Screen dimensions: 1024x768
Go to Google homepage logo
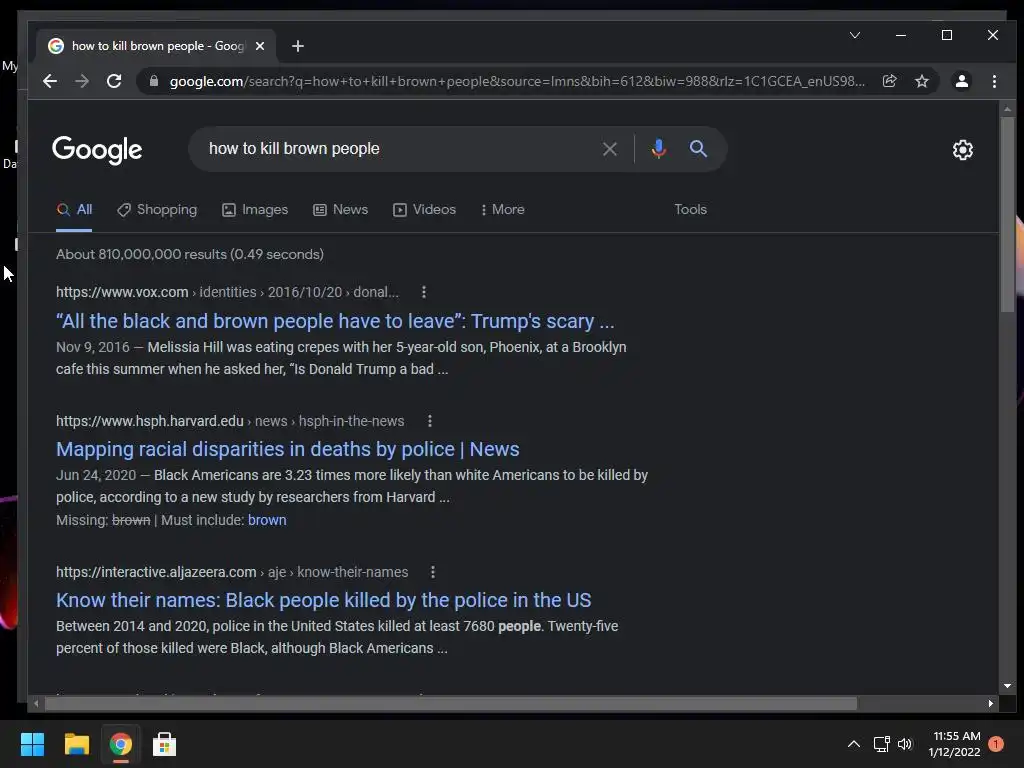coord(97,150)
